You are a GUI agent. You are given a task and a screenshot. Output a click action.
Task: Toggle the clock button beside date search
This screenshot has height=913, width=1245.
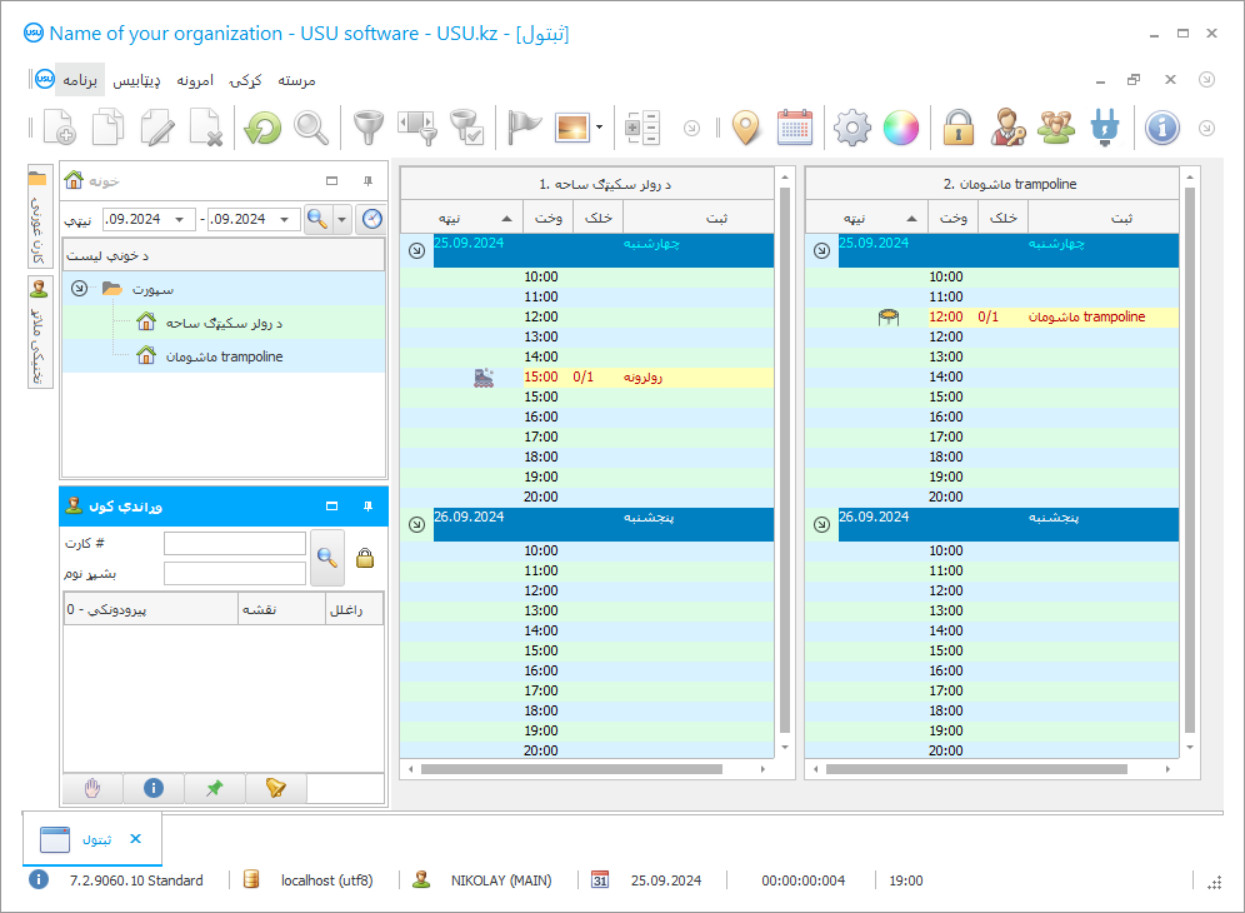[371, 219]
